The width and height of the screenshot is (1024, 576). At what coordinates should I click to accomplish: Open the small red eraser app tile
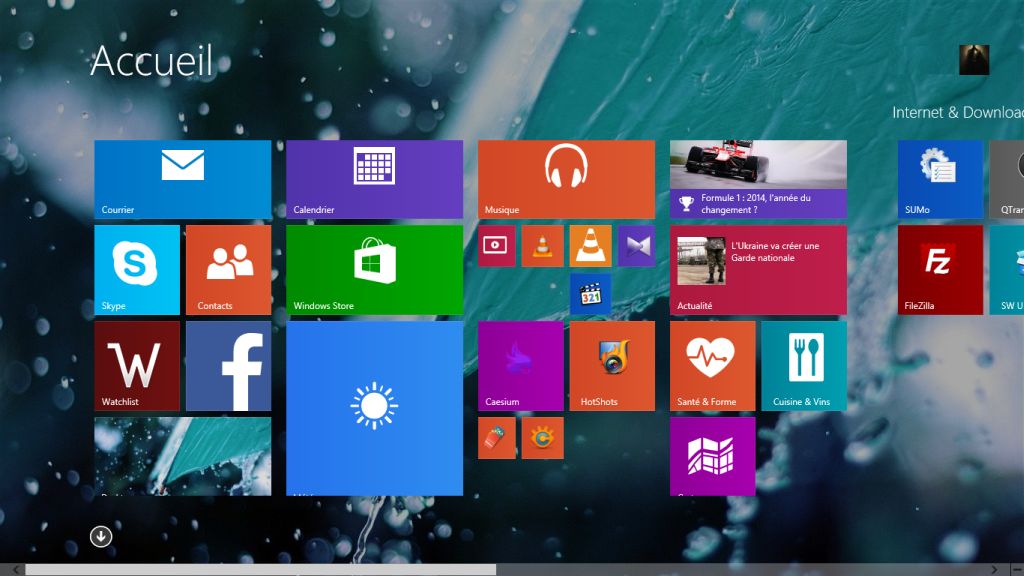coord(496,438)
